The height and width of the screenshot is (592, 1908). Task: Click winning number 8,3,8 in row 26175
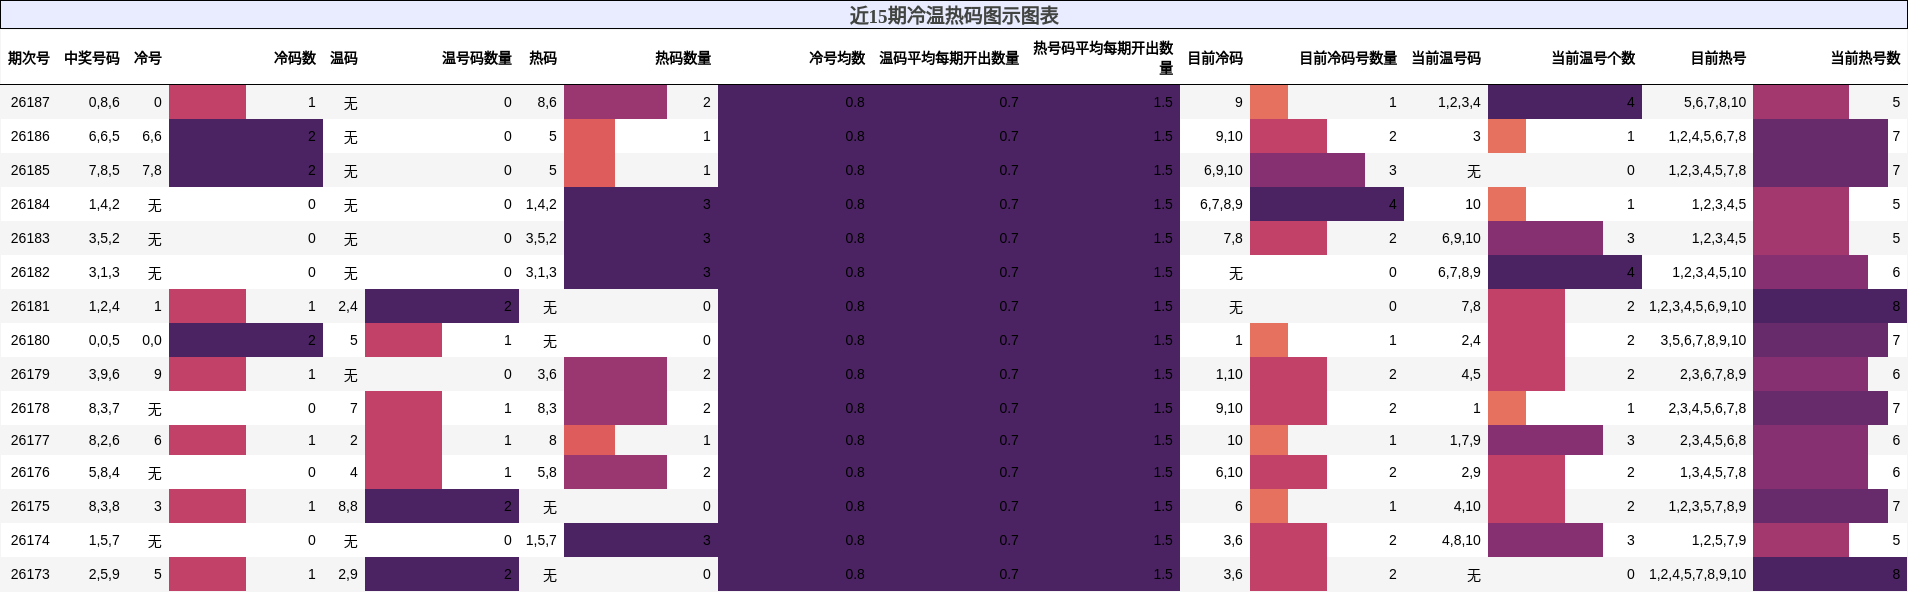104,506
